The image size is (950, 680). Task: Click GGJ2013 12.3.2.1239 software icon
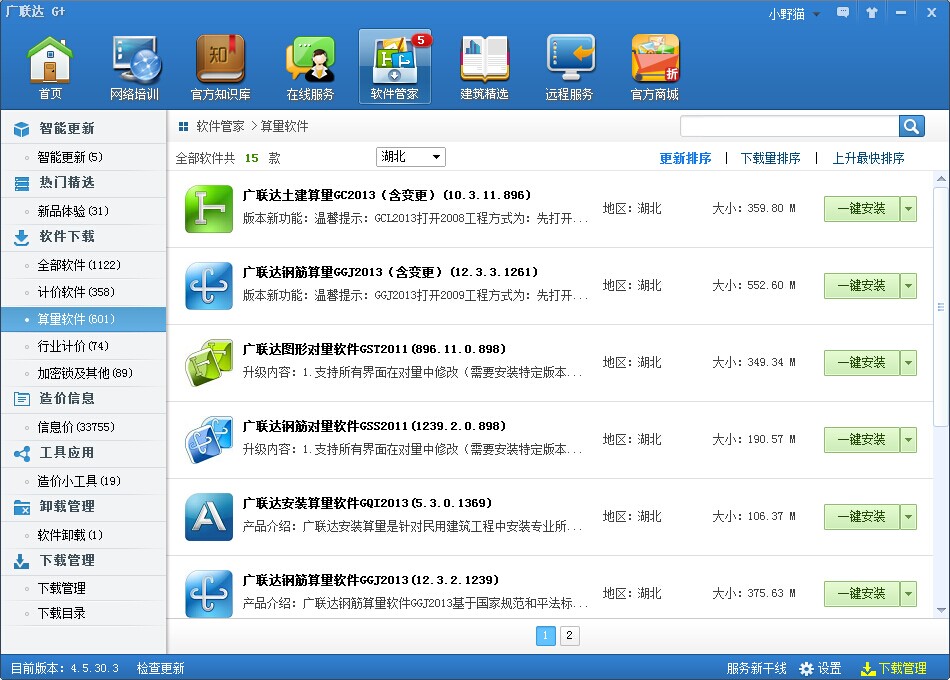[208, 594]
